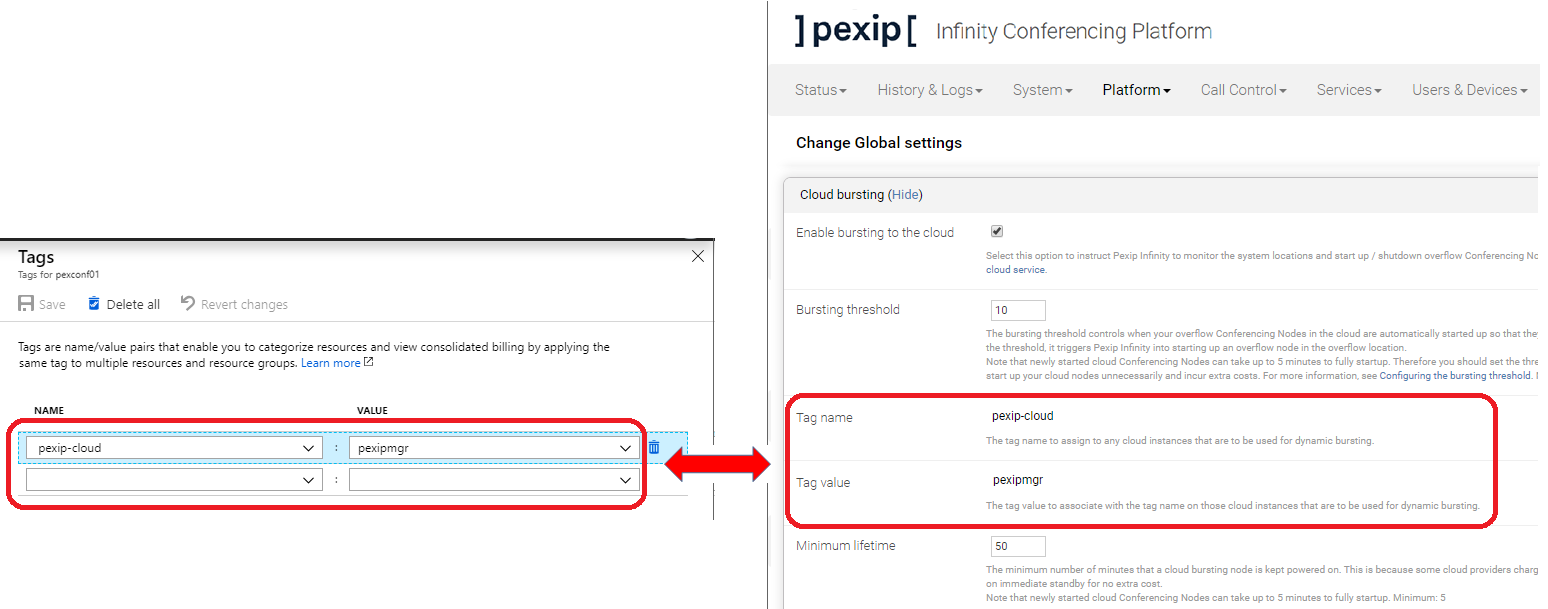Open the History & Logs menu

(929, 90)
